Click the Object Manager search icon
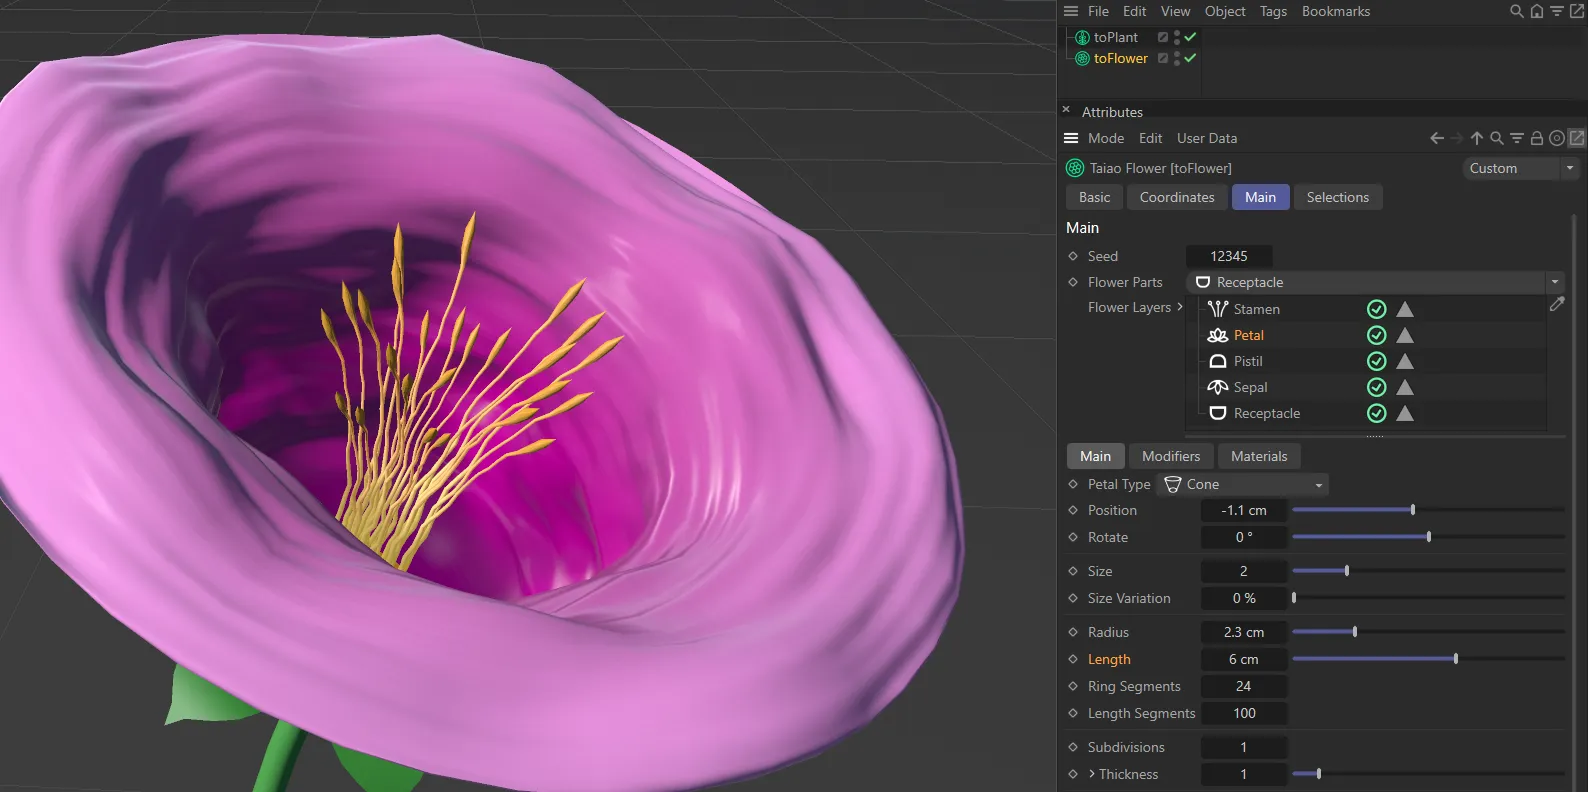The height and width of the screenshot is (792, 1588). tap(1517, 11)
